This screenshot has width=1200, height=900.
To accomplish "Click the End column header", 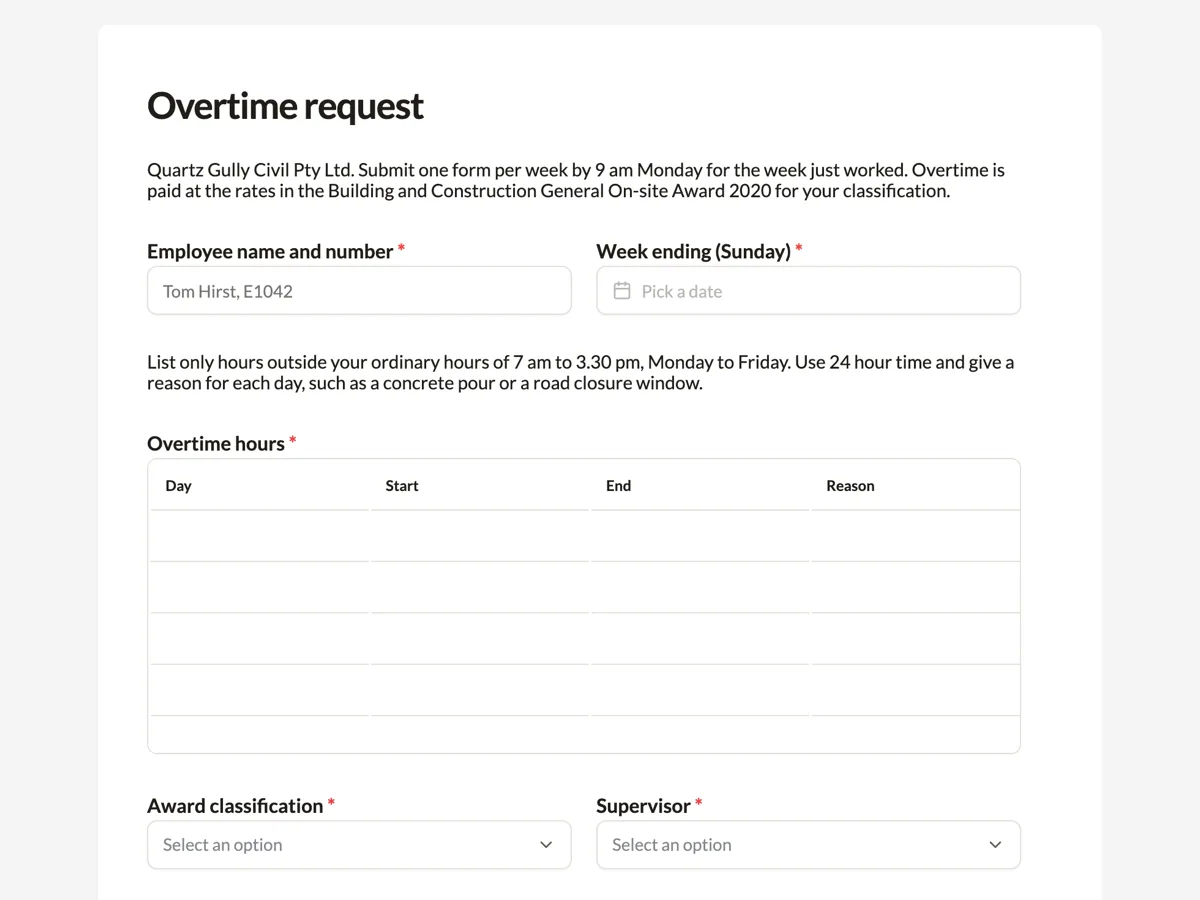I will pos(700,486).
